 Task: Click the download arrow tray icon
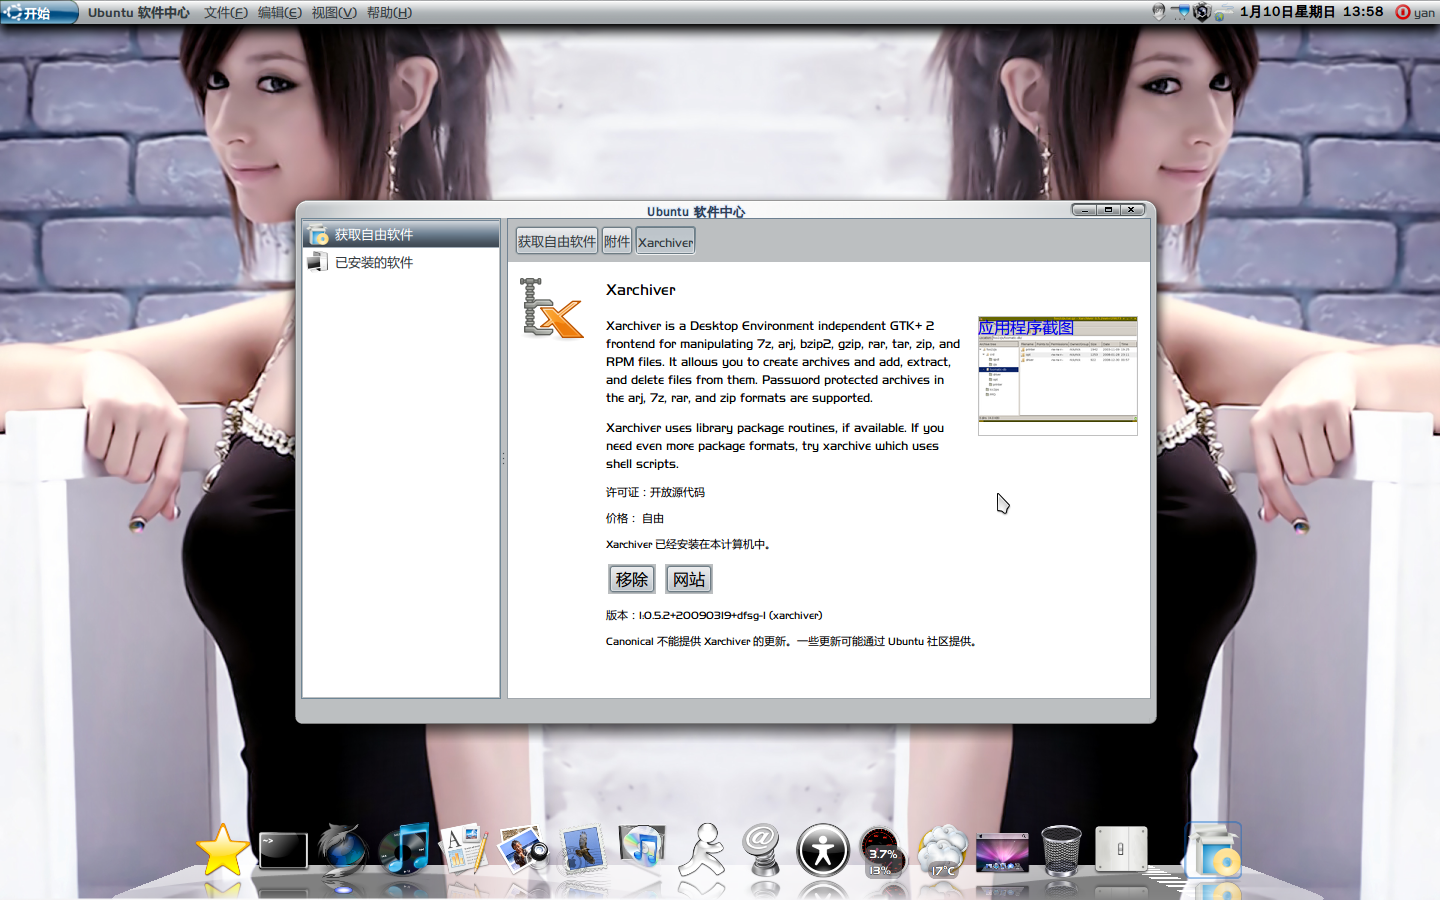tap(1159, 12)
